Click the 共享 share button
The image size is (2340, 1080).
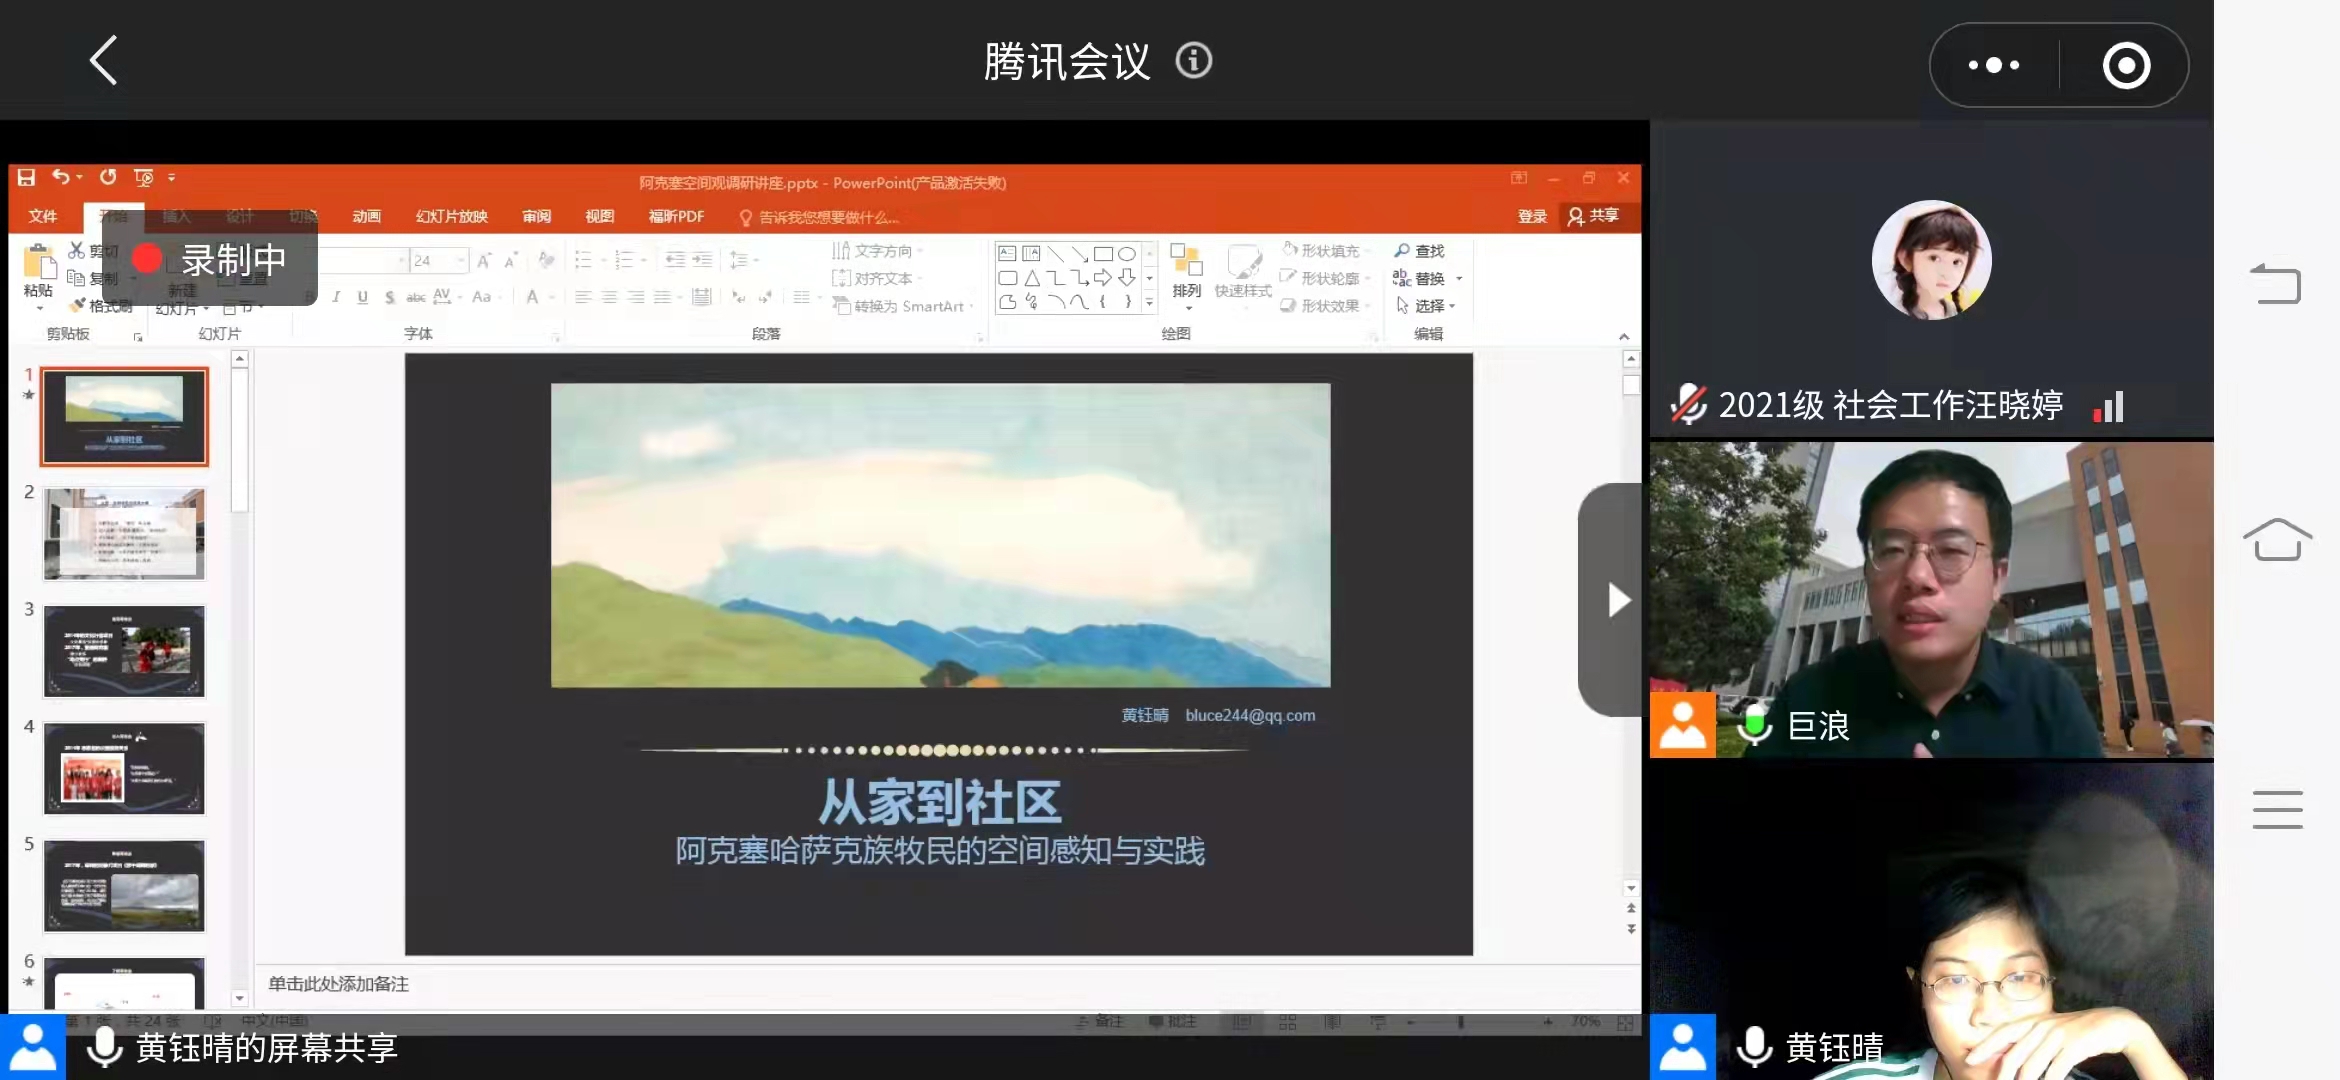1594,216
